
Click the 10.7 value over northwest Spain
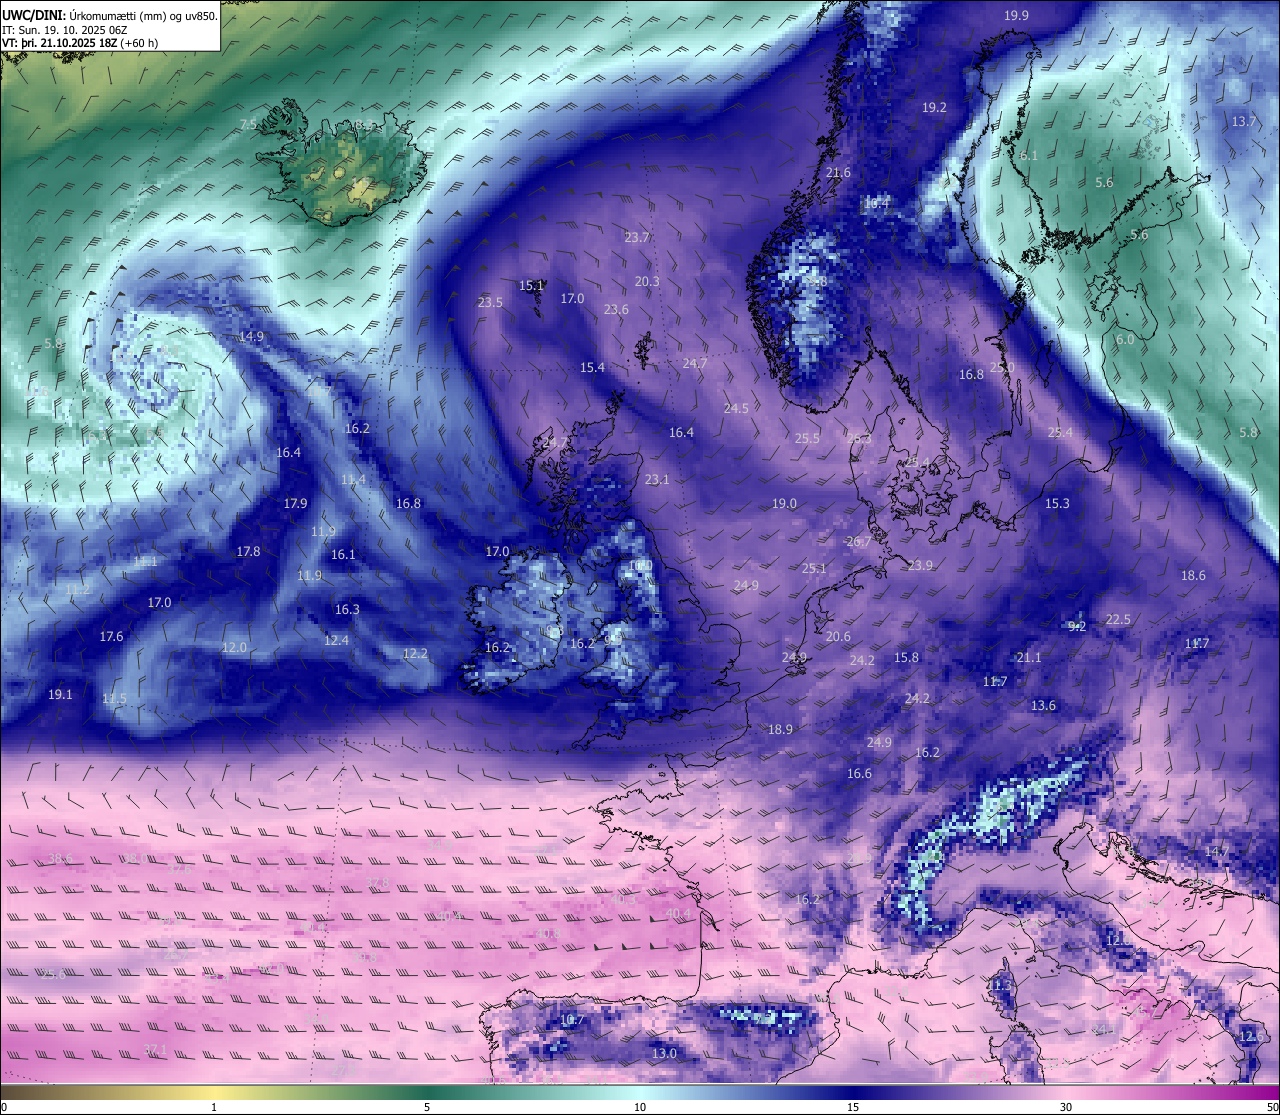click(x=572, y=1019)
